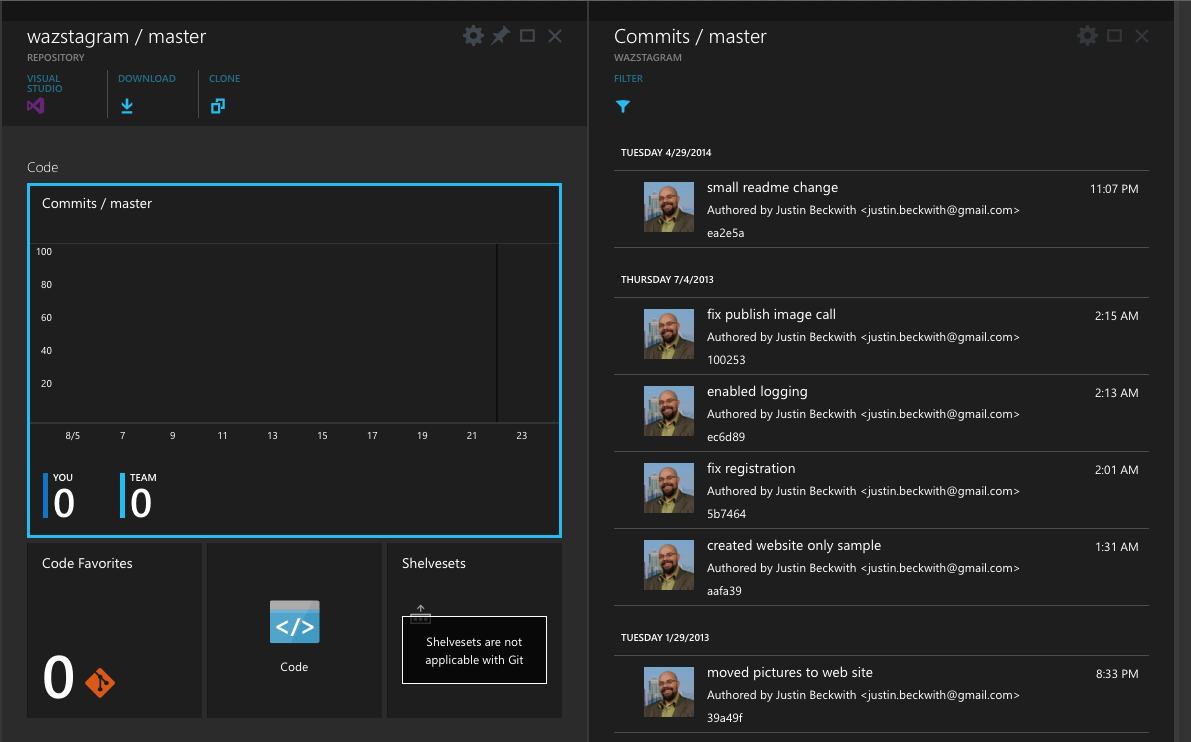The height and width of the screenshot is (742, 1191).
Task: Open the Commits / master chart tile
Action: (x=295, y=360)
